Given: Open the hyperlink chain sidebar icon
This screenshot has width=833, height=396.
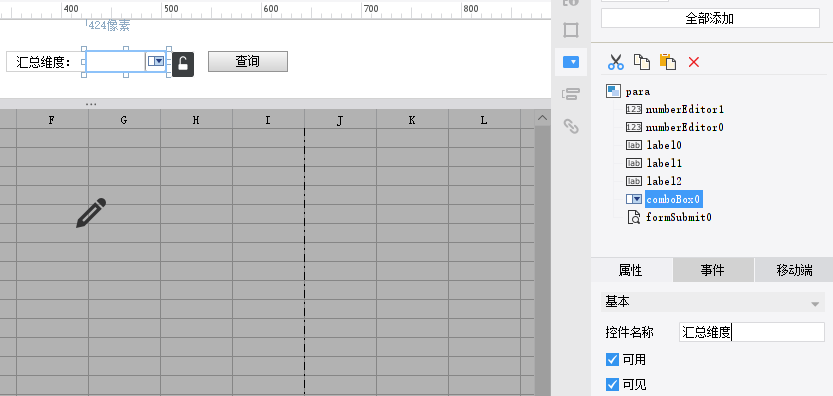Looking at the screenshot, I should coord(571,127).
